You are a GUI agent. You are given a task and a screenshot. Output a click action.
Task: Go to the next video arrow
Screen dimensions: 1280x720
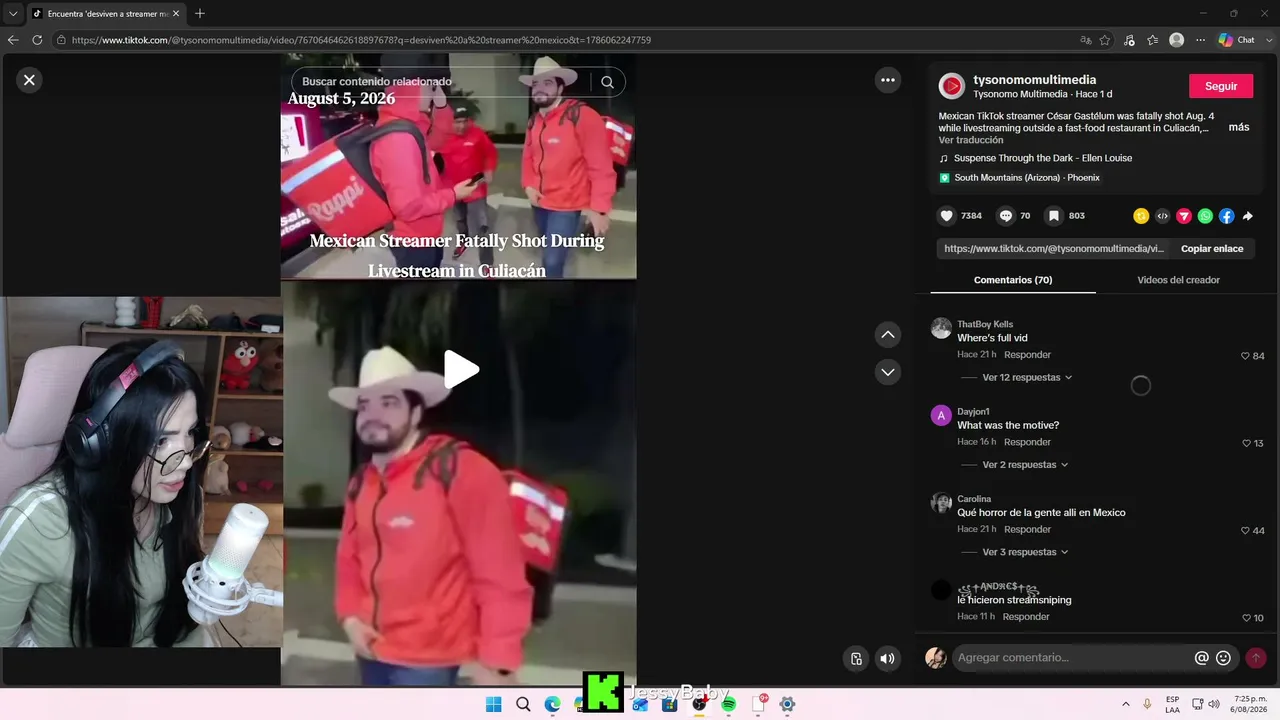(888, 372)
